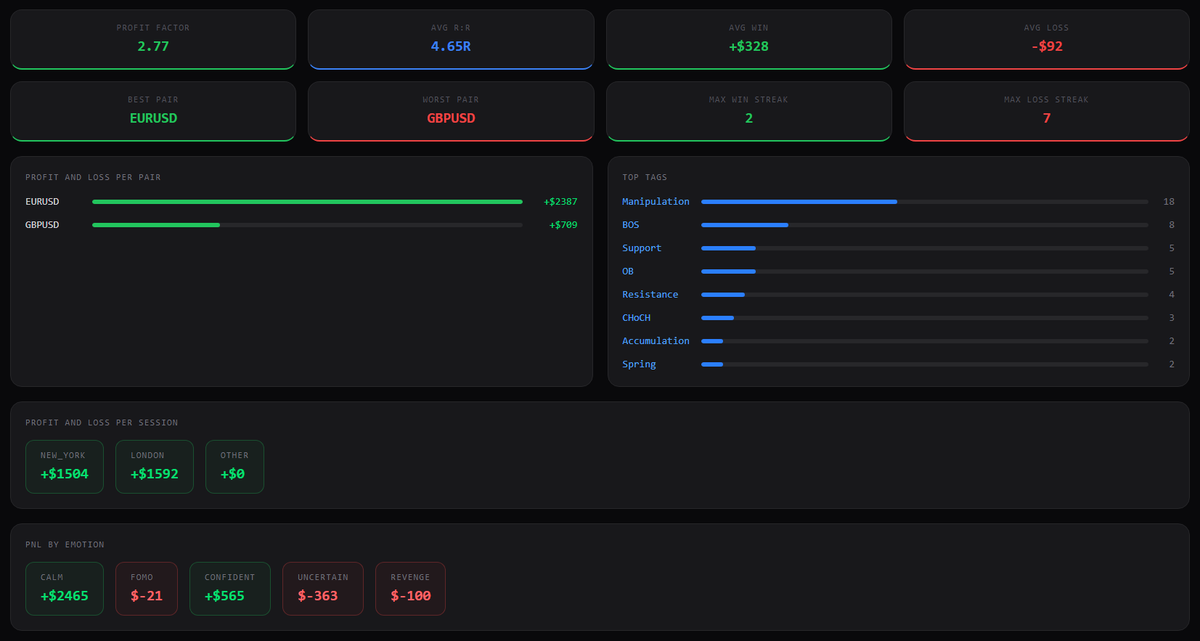Viewport: 1200px width, 641px height.
Task: Open the Best Pair EURUSD card
Action: coord(153,111)
